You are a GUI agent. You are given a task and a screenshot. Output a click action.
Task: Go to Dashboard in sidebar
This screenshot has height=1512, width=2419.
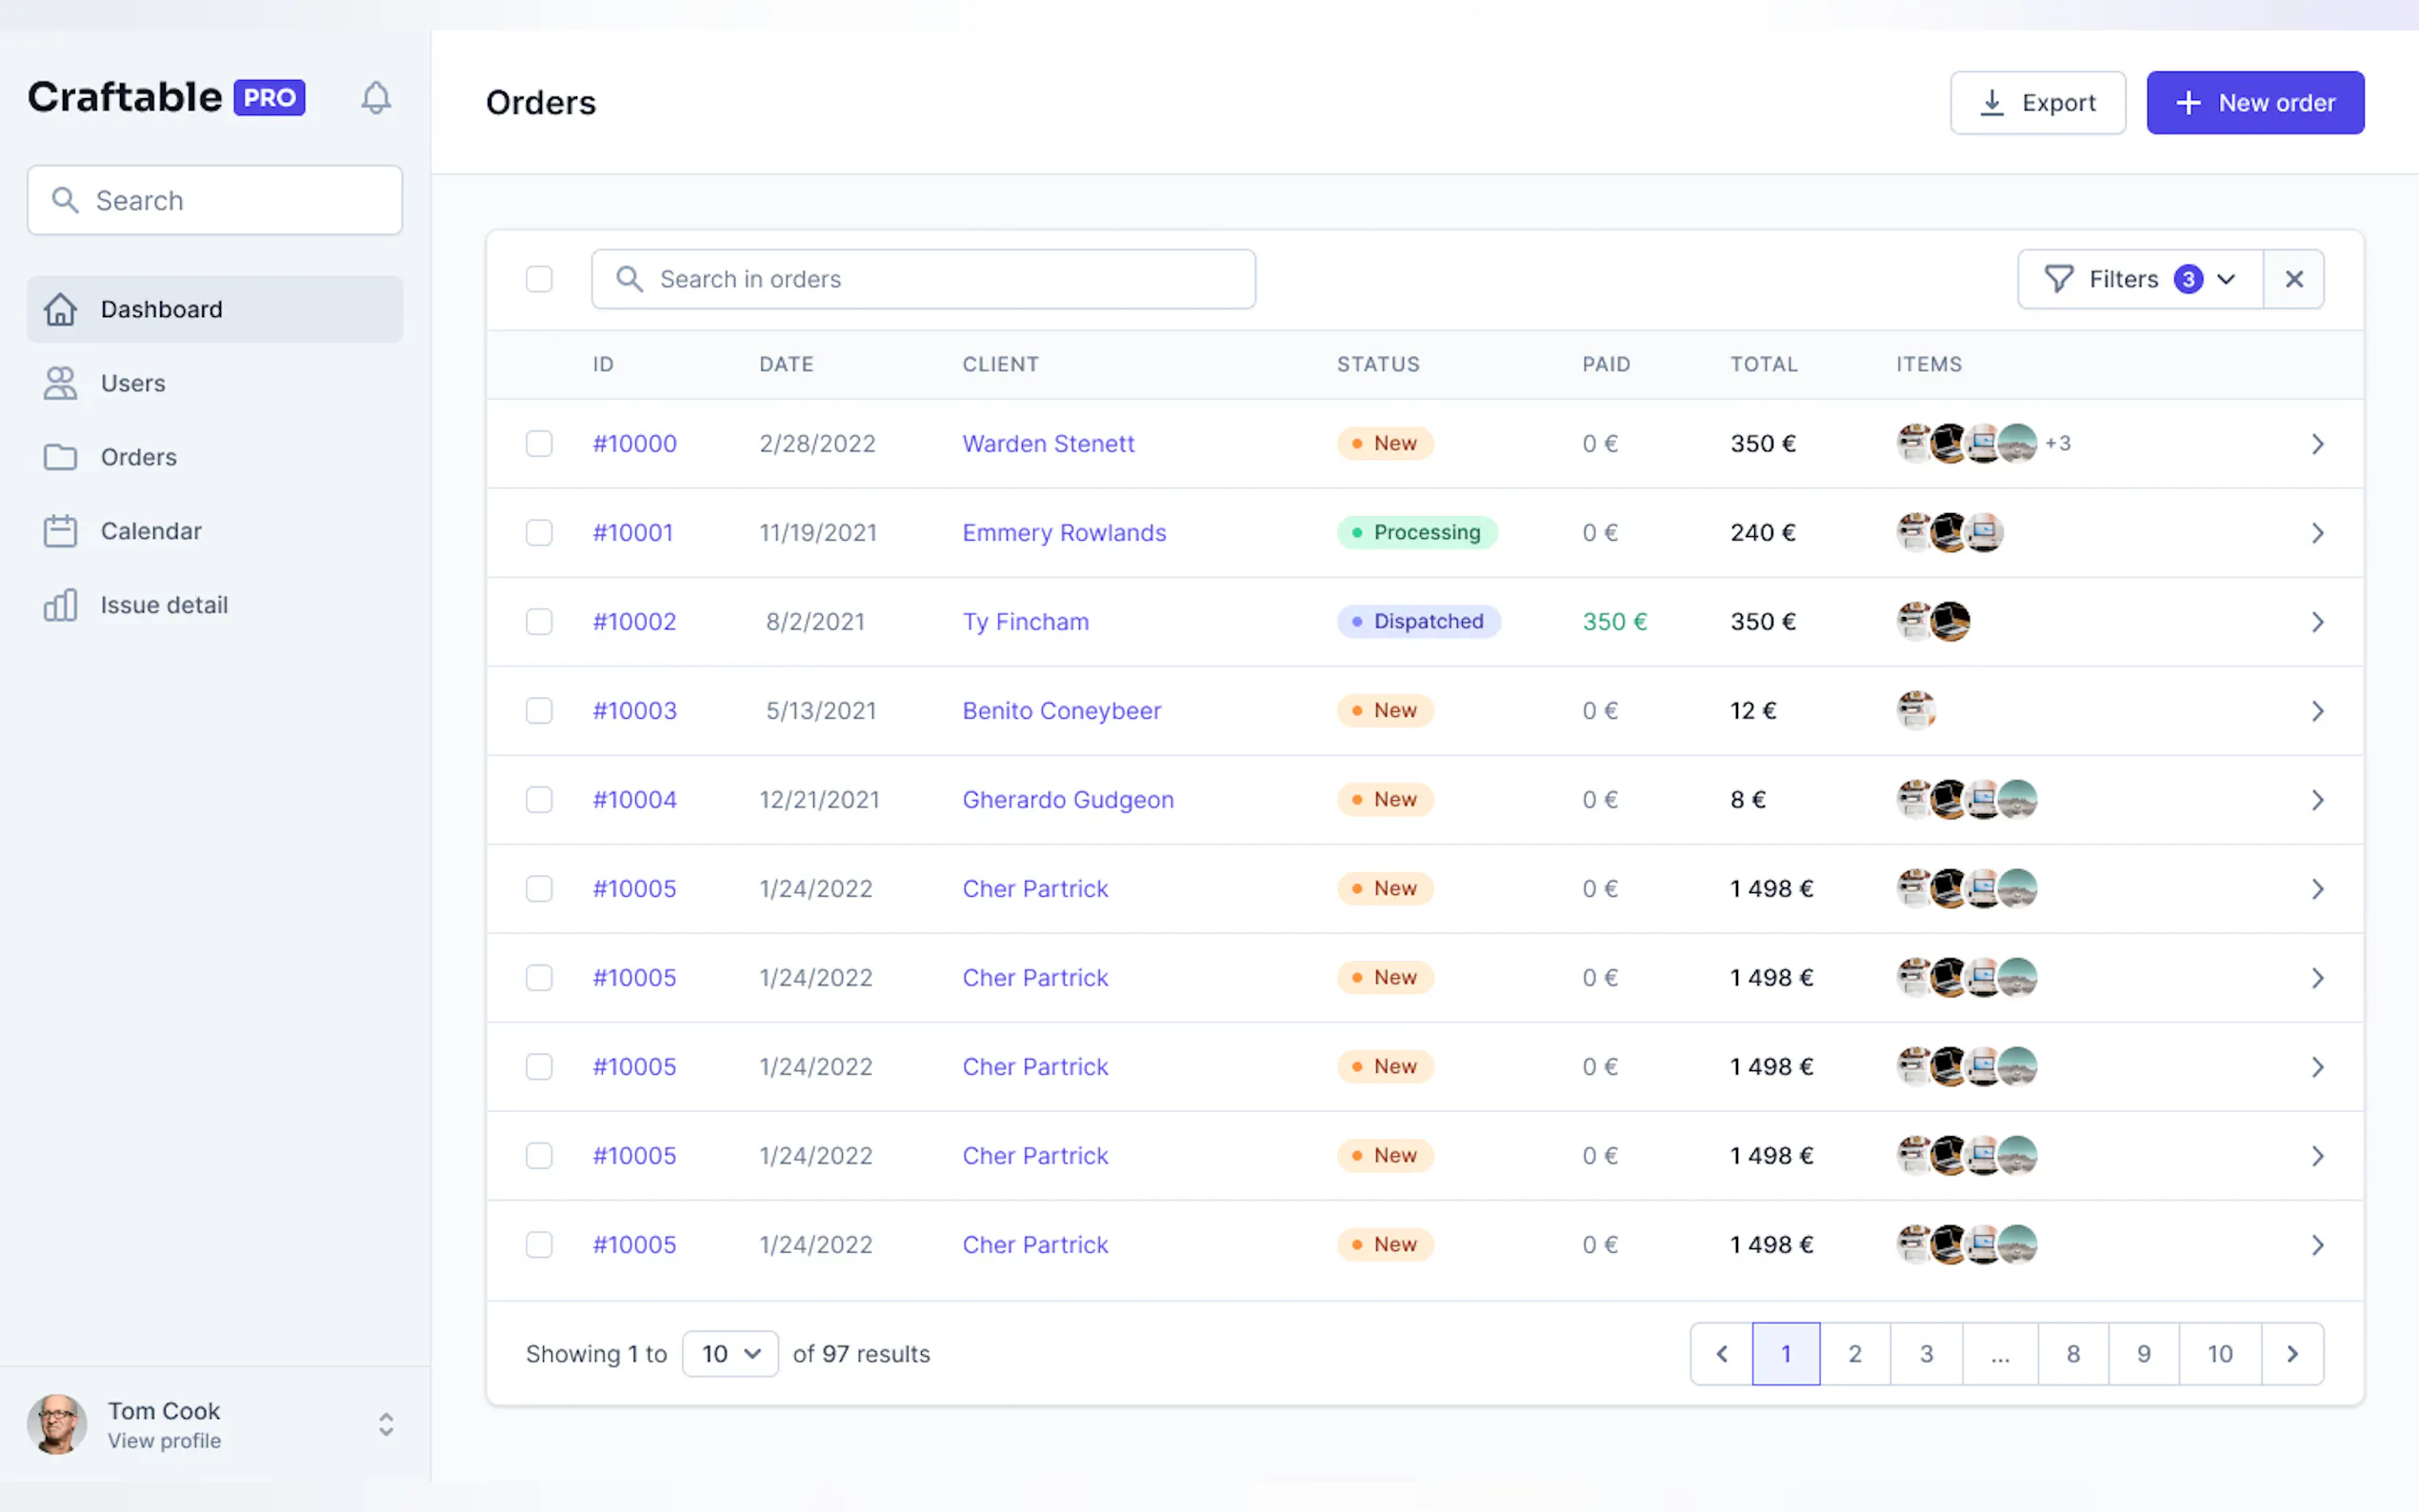tap(160, 309)
